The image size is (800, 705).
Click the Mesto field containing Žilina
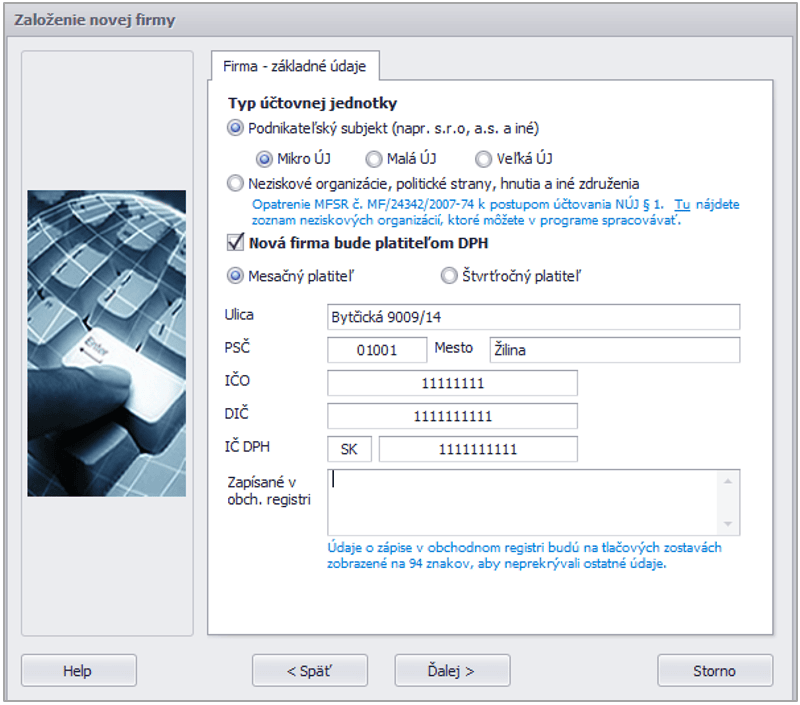[613, 350]
